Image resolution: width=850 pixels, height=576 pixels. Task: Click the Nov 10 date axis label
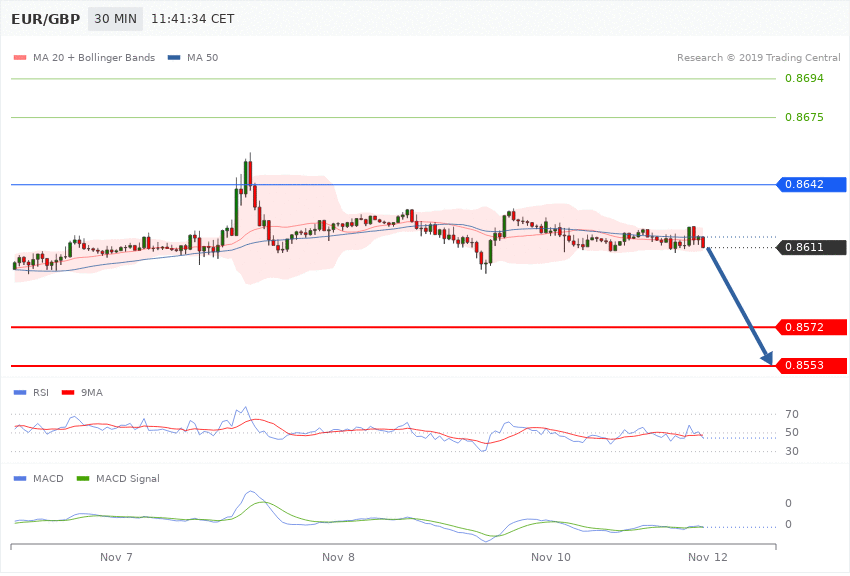(x=550, y=557)
